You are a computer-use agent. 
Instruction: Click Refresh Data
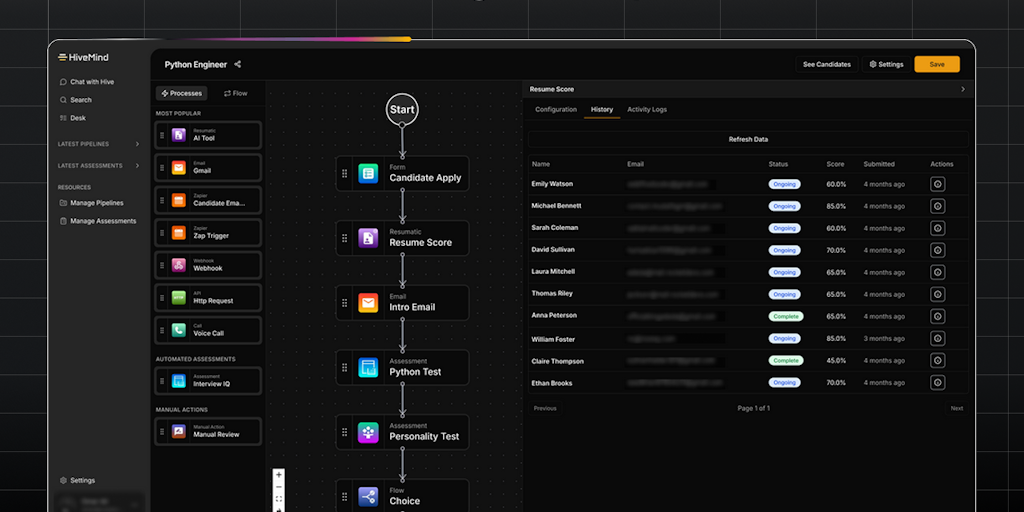coord(748,140)
